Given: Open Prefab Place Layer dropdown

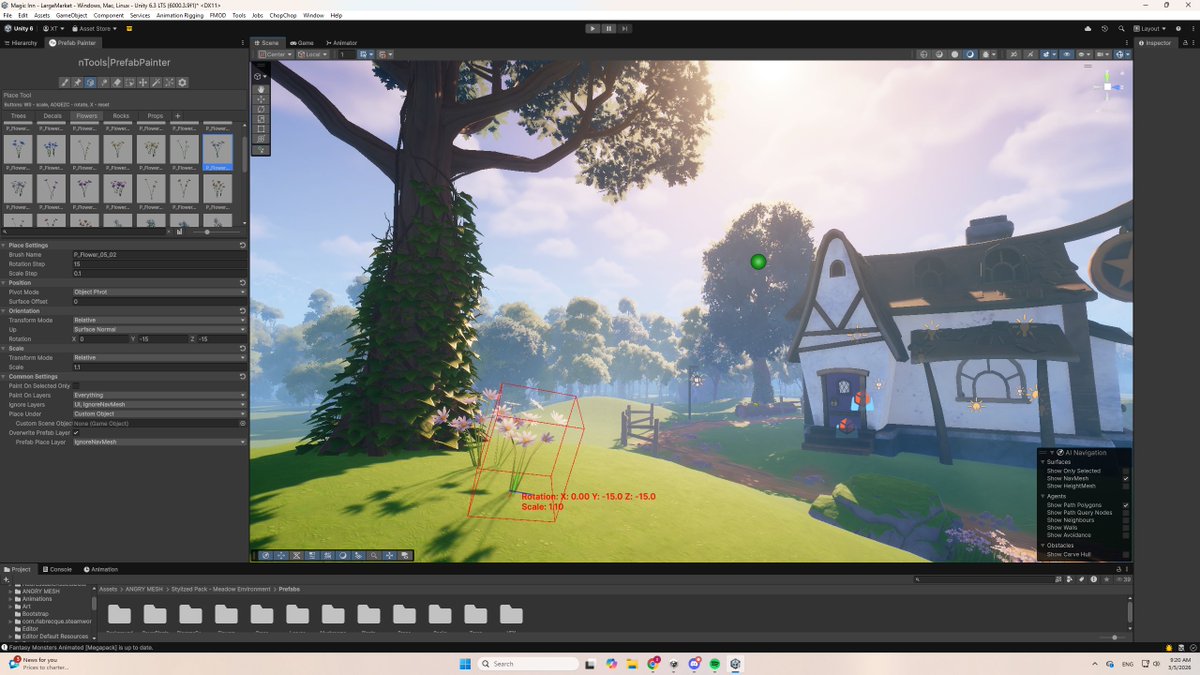Looking at the screenshot, I should click(160, 441).
